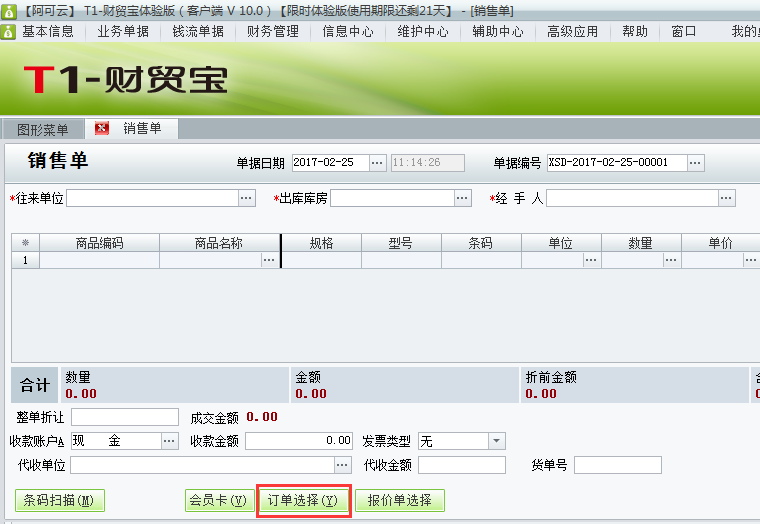760x524 pixels.
Task: Click the 条码扫描(M) button
Action: click(x=60, y=500)
